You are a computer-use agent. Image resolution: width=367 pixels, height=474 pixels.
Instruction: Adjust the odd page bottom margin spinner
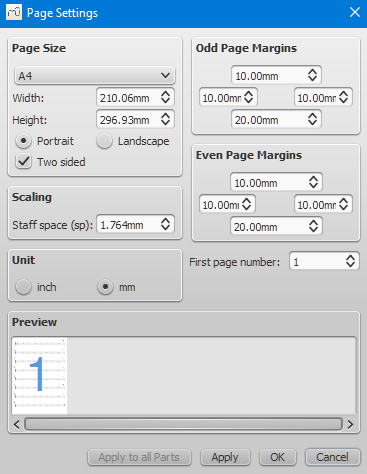point(312,119)
